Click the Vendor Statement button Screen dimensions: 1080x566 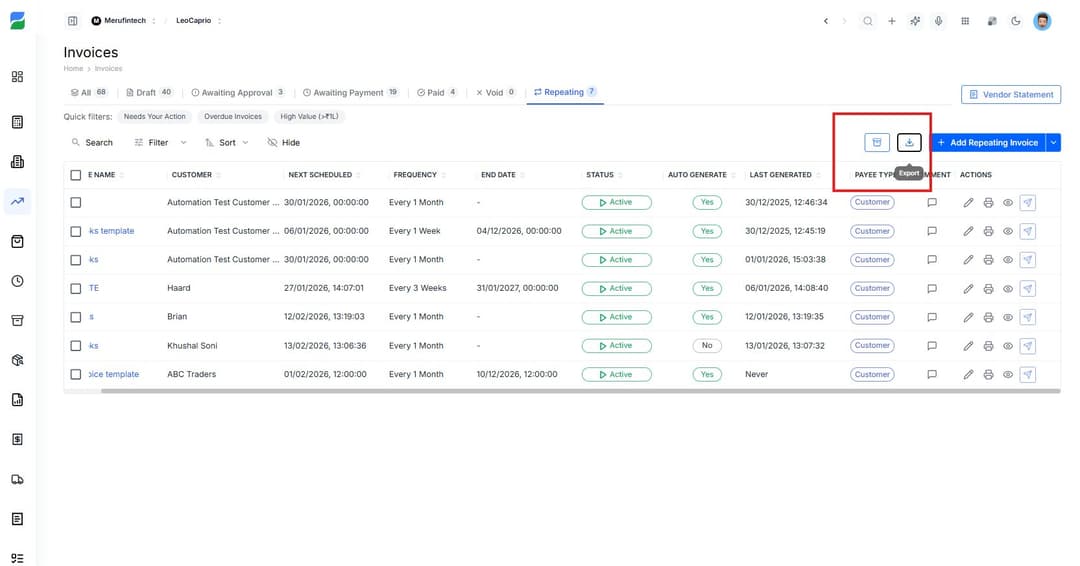(x=1010, y=95)
